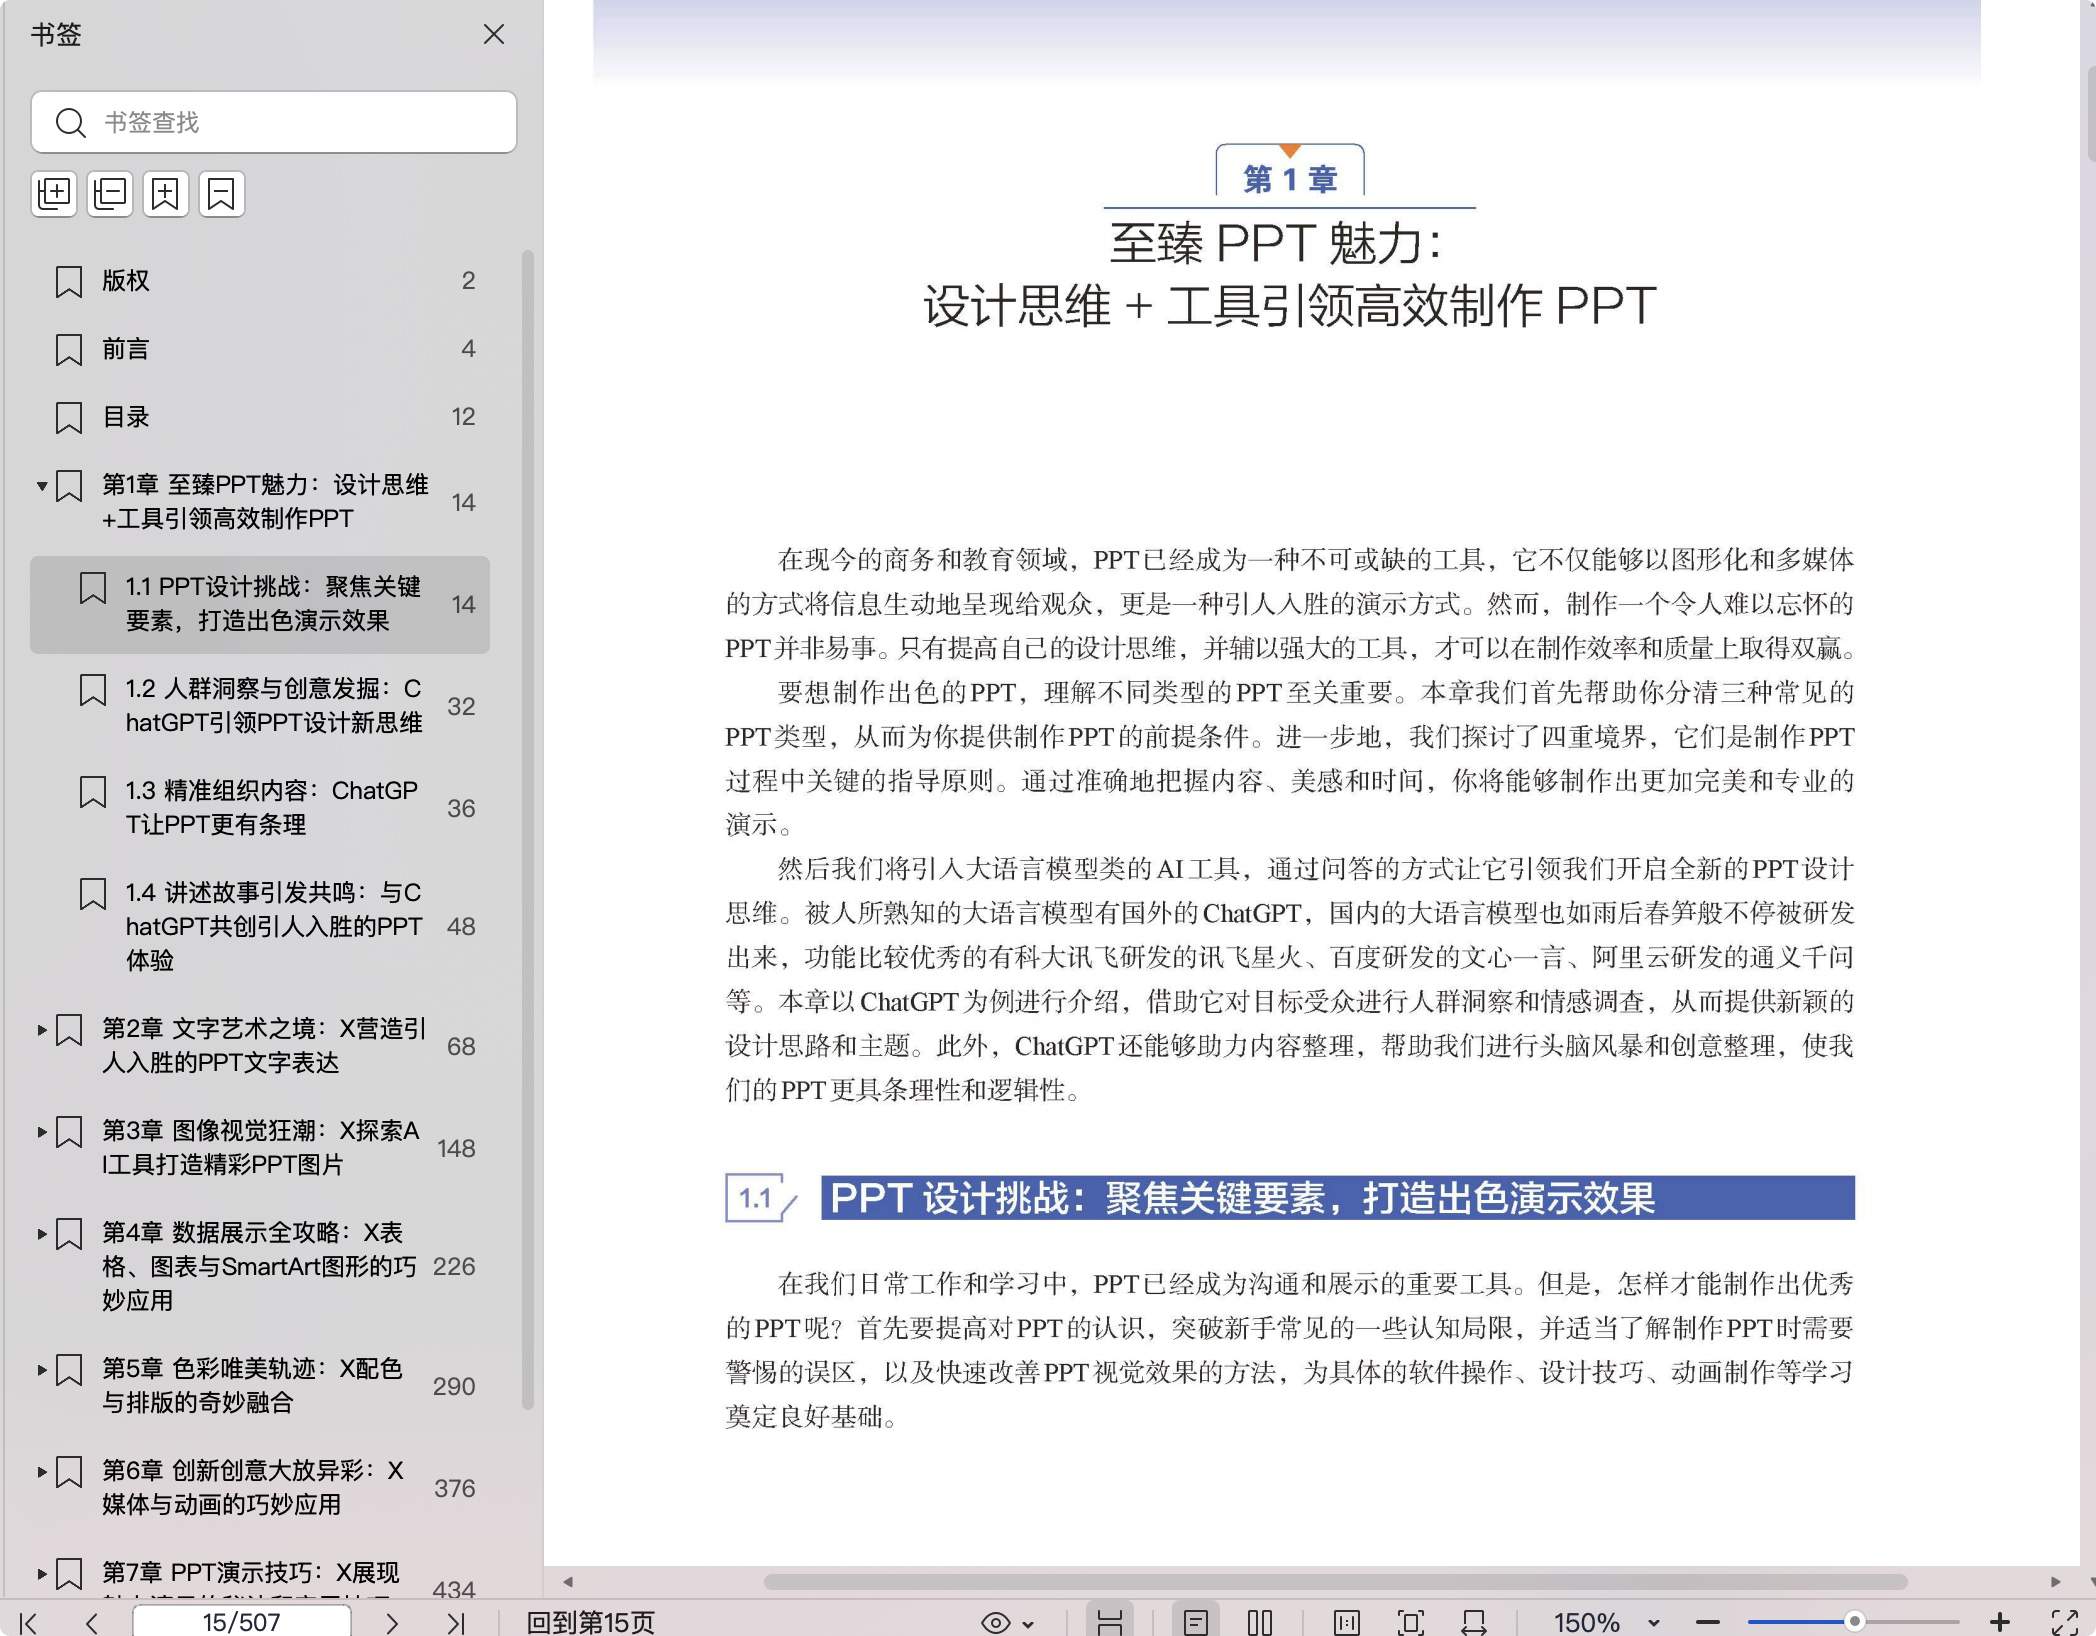The width and height of the screenshot is (2096, 1636).
Task: Jump to the 1.4 讲述故事引发共鸣 bookmark
Action: [x=273, y=926]
